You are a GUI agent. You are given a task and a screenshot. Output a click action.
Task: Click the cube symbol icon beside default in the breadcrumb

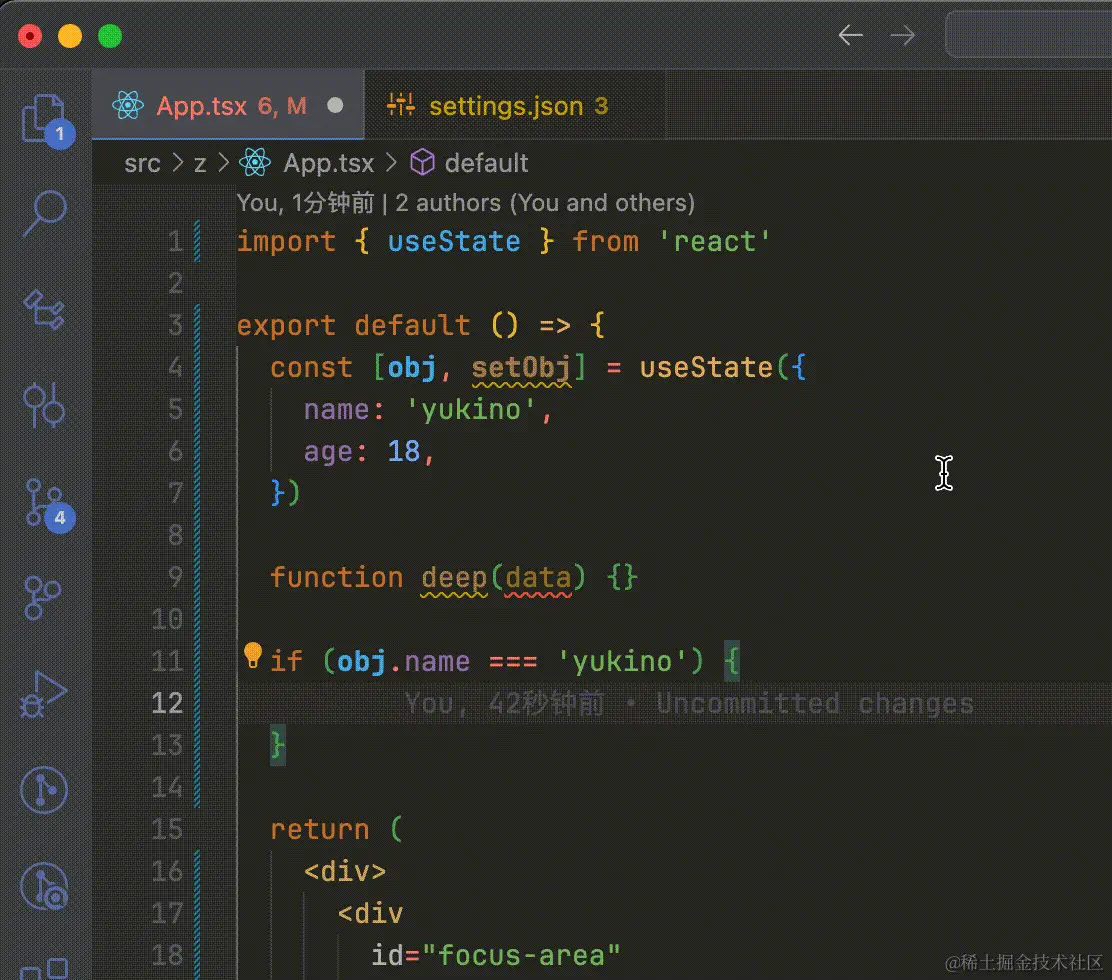(x=422, y=162)
